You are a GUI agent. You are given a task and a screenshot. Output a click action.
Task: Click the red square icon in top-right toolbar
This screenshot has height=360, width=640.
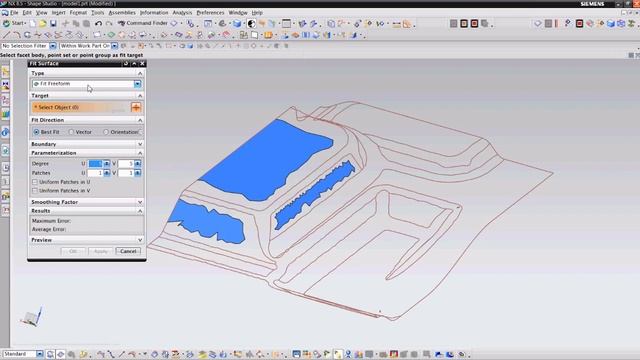click(579, 24)
